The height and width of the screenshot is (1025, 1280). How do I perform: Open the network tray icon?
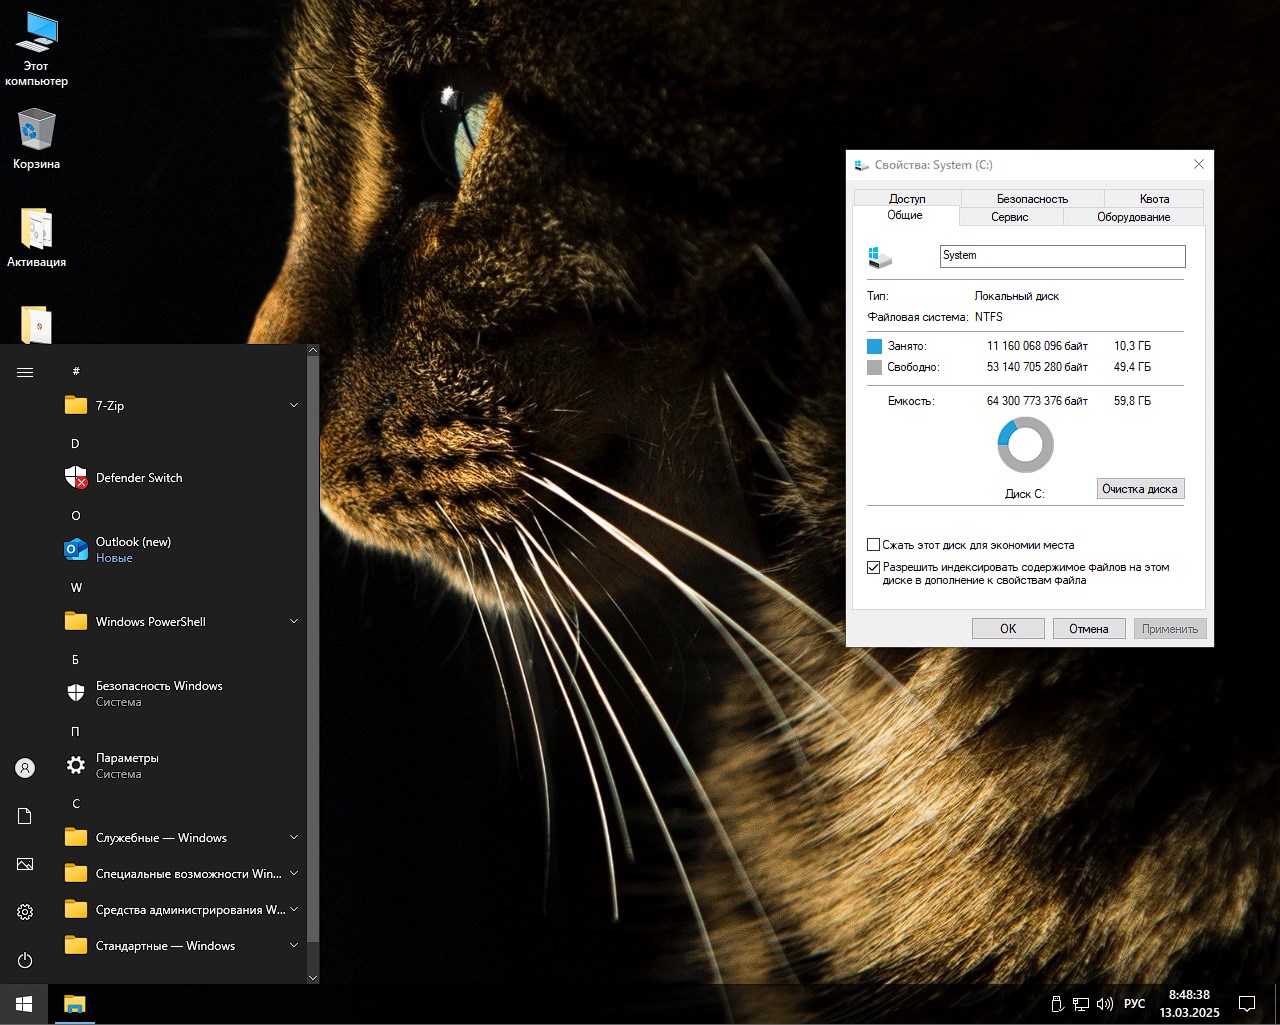pos(1081,1004)
